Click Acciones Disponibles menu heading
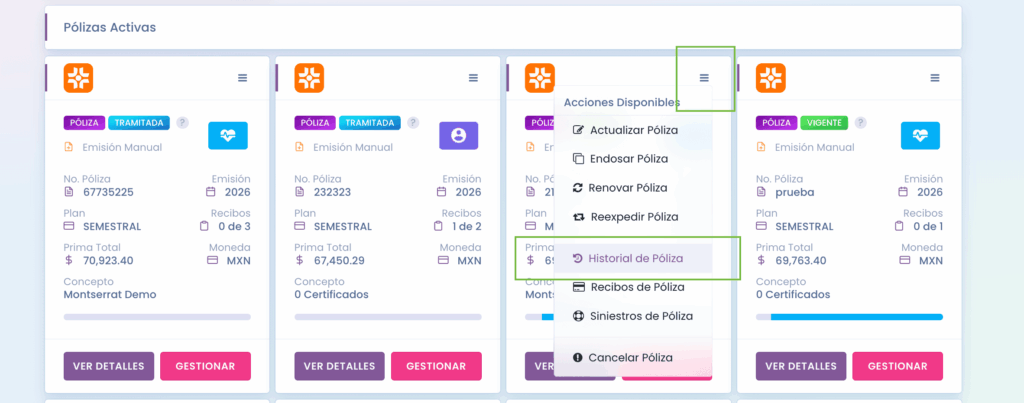 pos(622,103)
